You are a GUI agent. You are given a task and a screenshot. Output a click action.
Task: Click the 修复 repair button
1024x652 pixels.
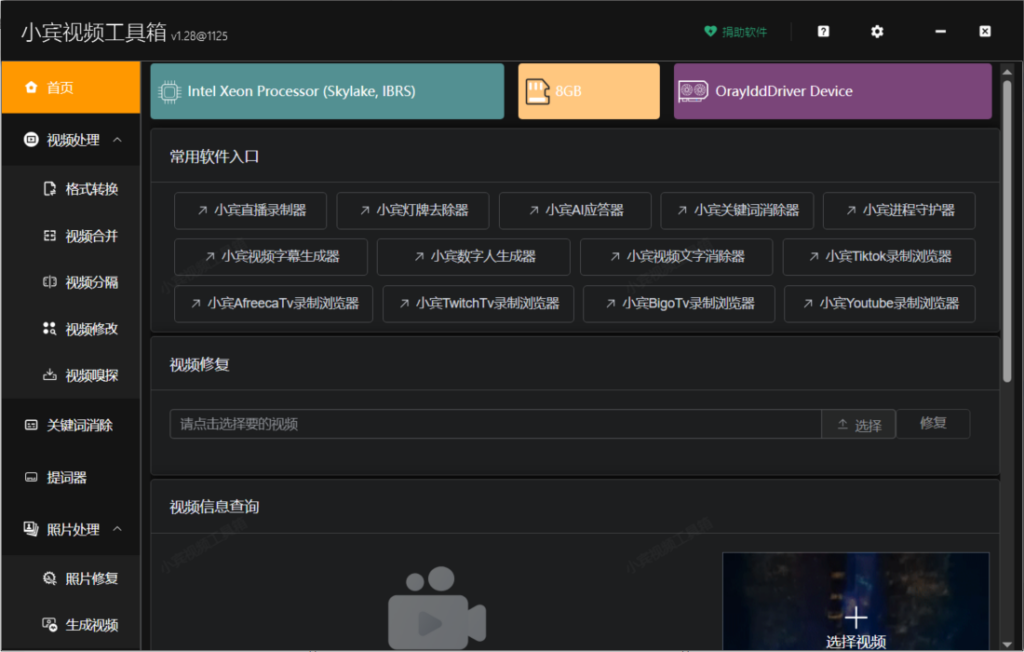tap(933, 423)
